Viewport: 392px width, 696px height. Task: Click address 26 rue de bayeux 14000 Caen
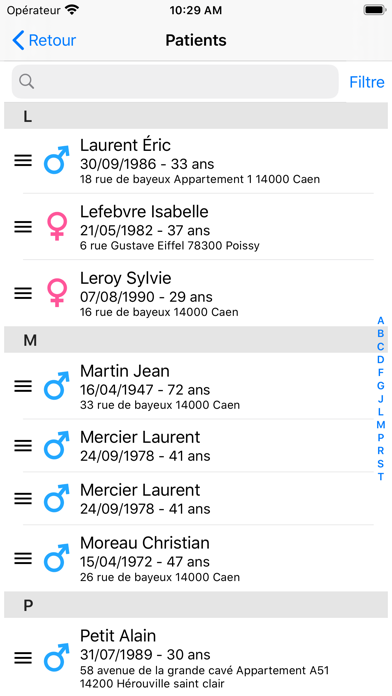(x=160, y=577)
